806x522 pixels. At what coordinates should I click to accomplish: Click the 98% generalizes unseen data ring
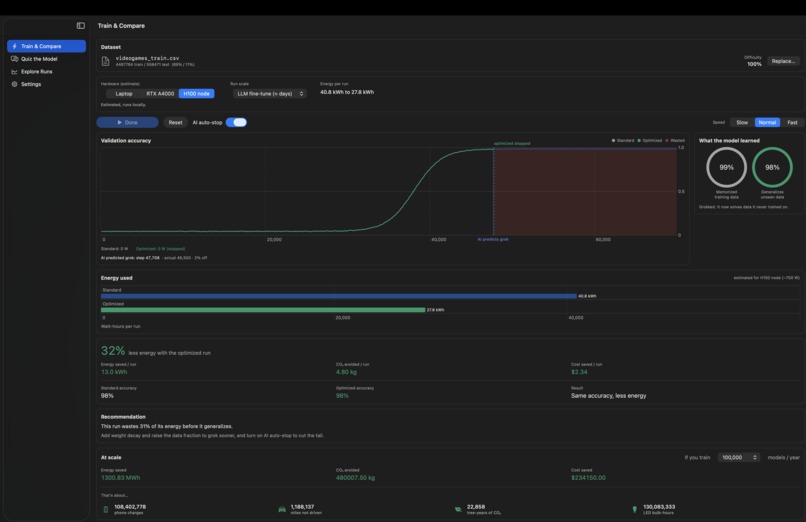coord(772,167)
